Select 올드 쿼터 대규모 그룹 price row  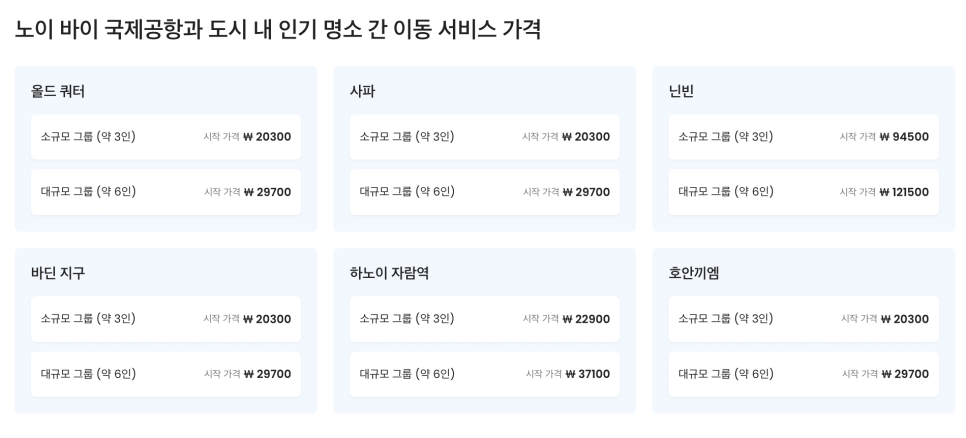[166, 192]
